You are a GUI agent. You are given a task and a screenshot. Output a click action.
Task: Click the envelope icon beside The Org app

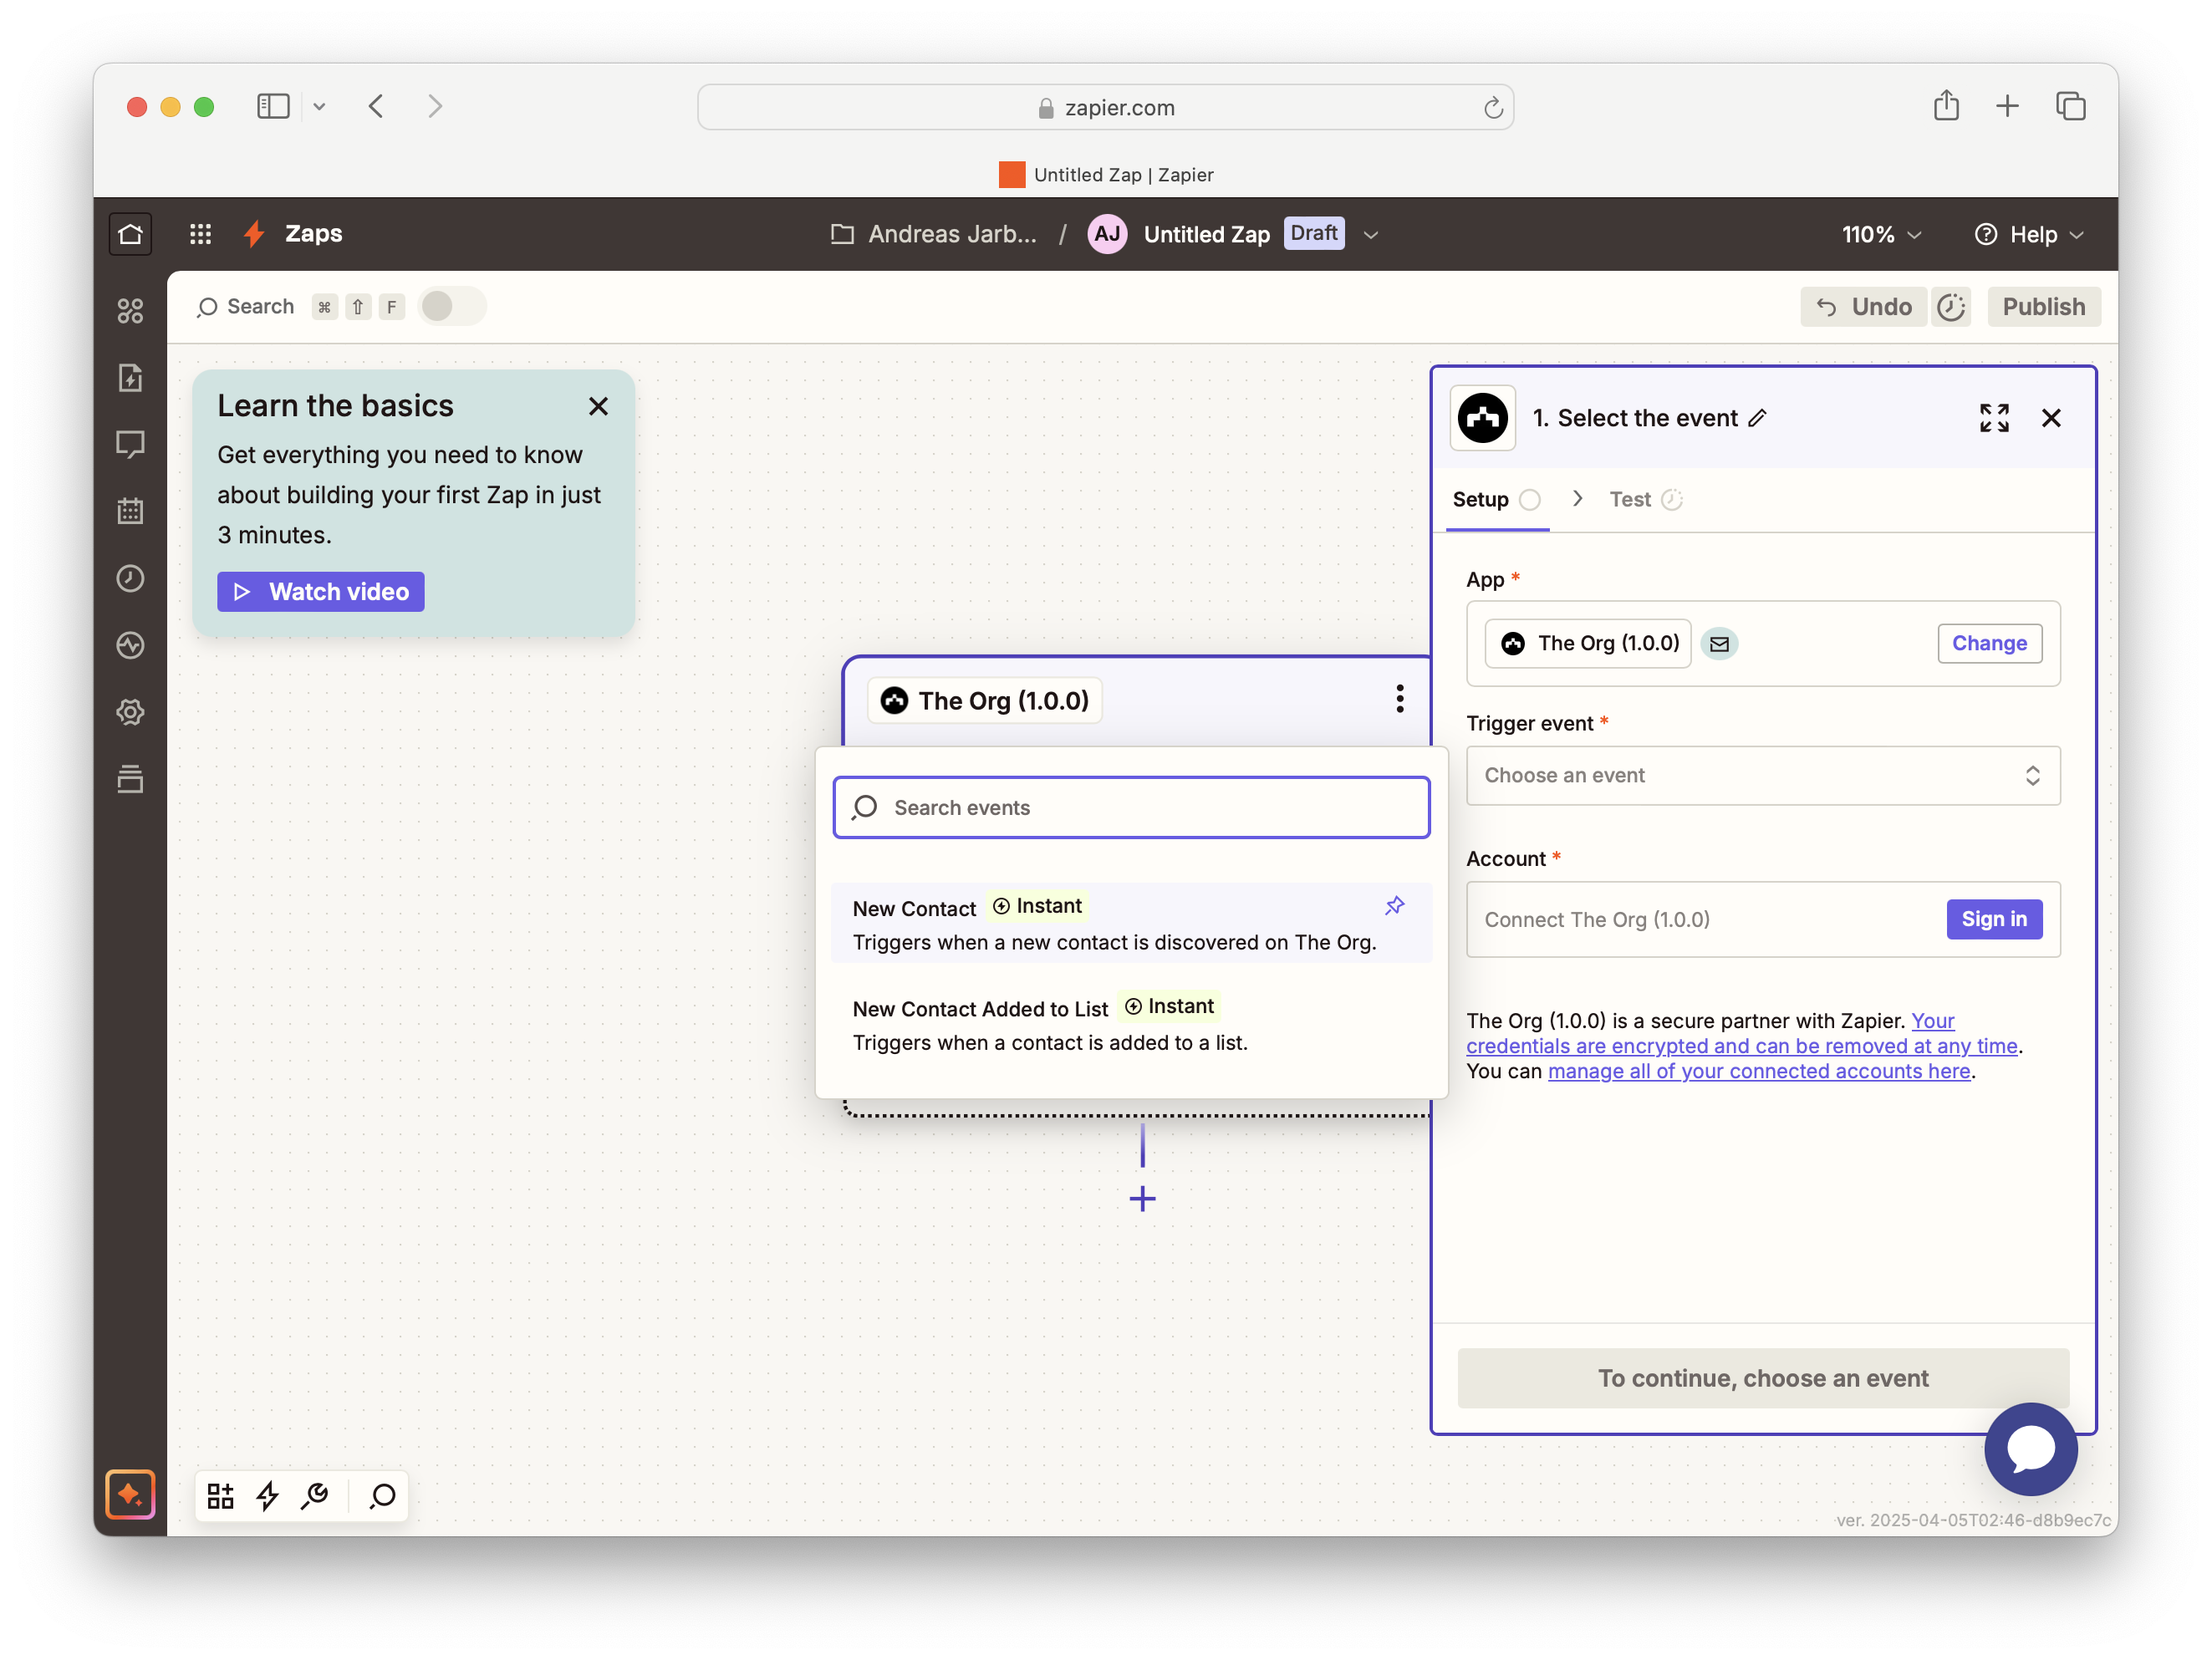1719,644
